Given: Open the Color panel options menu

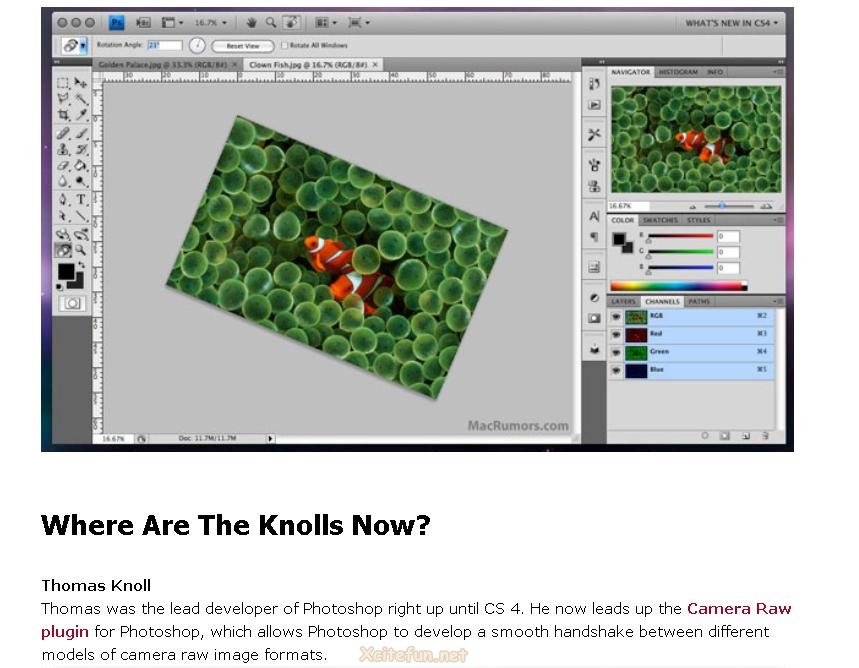Looking at the screenshot, I should coord(778,220).
